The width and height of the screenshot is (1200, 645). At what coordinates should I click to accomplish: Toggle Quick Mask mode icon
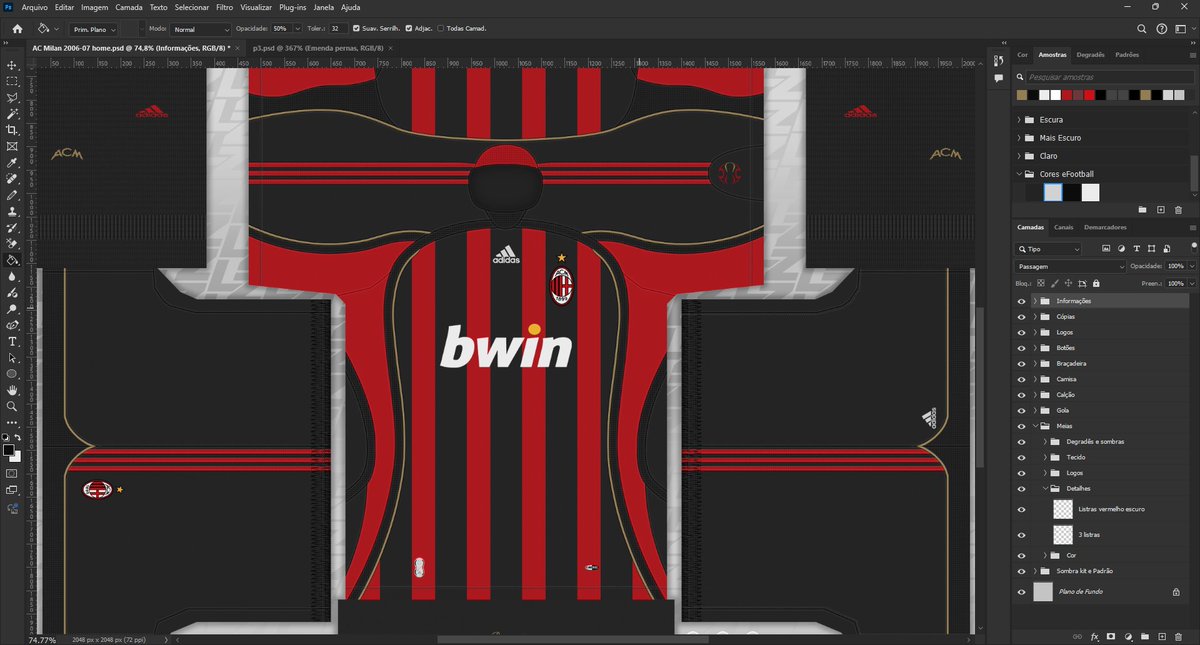[12, 473]
